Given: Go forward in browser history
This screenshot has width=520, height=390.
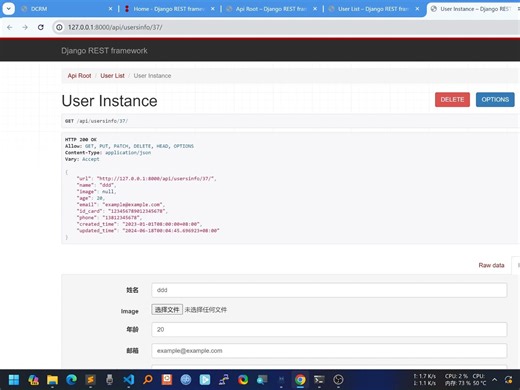Looking at the screenshot, I should pos(25,27).
